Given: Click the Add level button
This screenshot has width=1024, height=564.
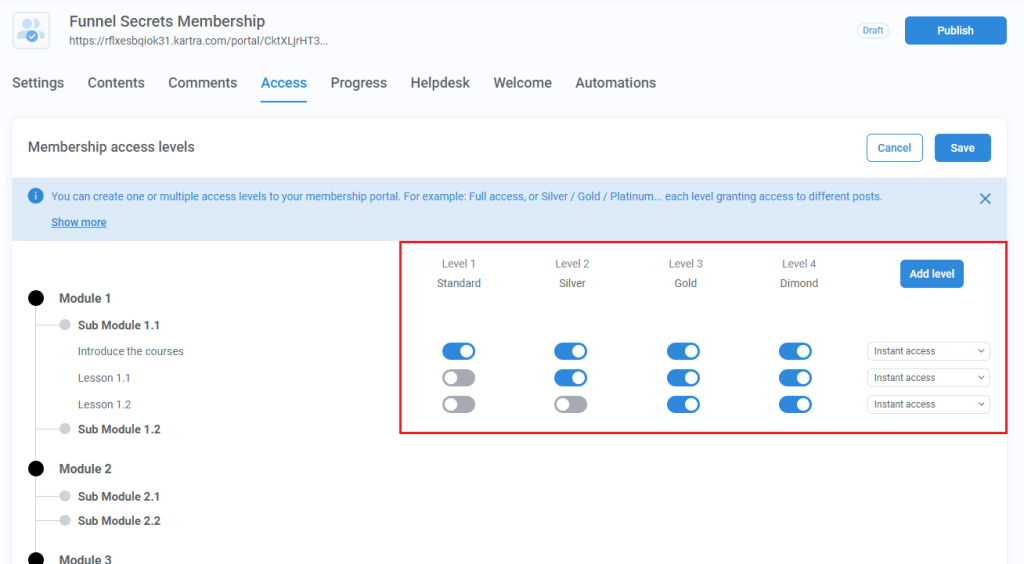Looking at the screenshot, I should [x=931, y=274].
